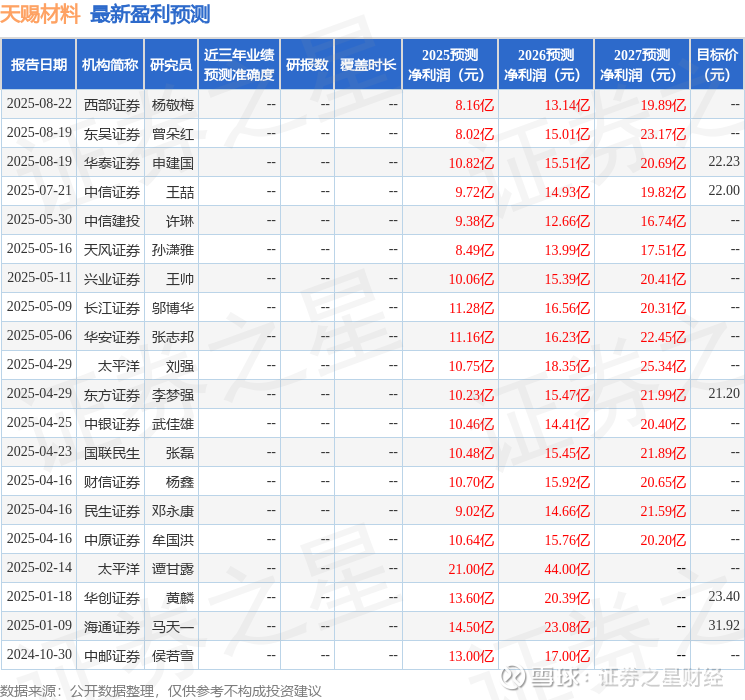
Task: Click the date 2025-05-30
Action: (x=39, y=220)
